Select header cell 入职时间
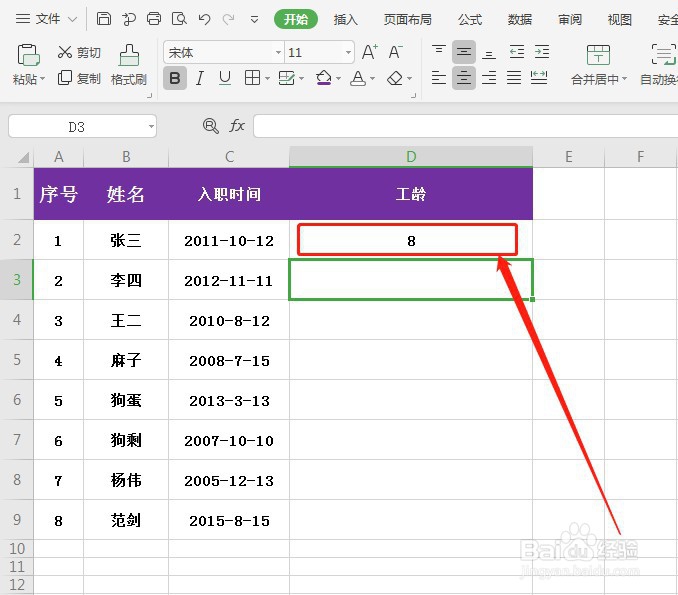This screenshot has width=678, height=595. [229, 194]
